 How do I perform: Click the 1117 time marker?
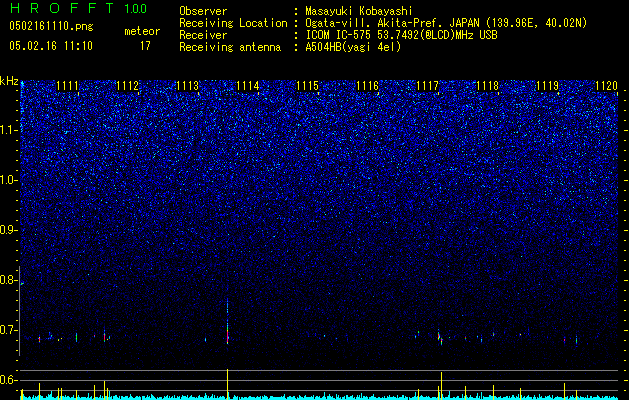428,86
